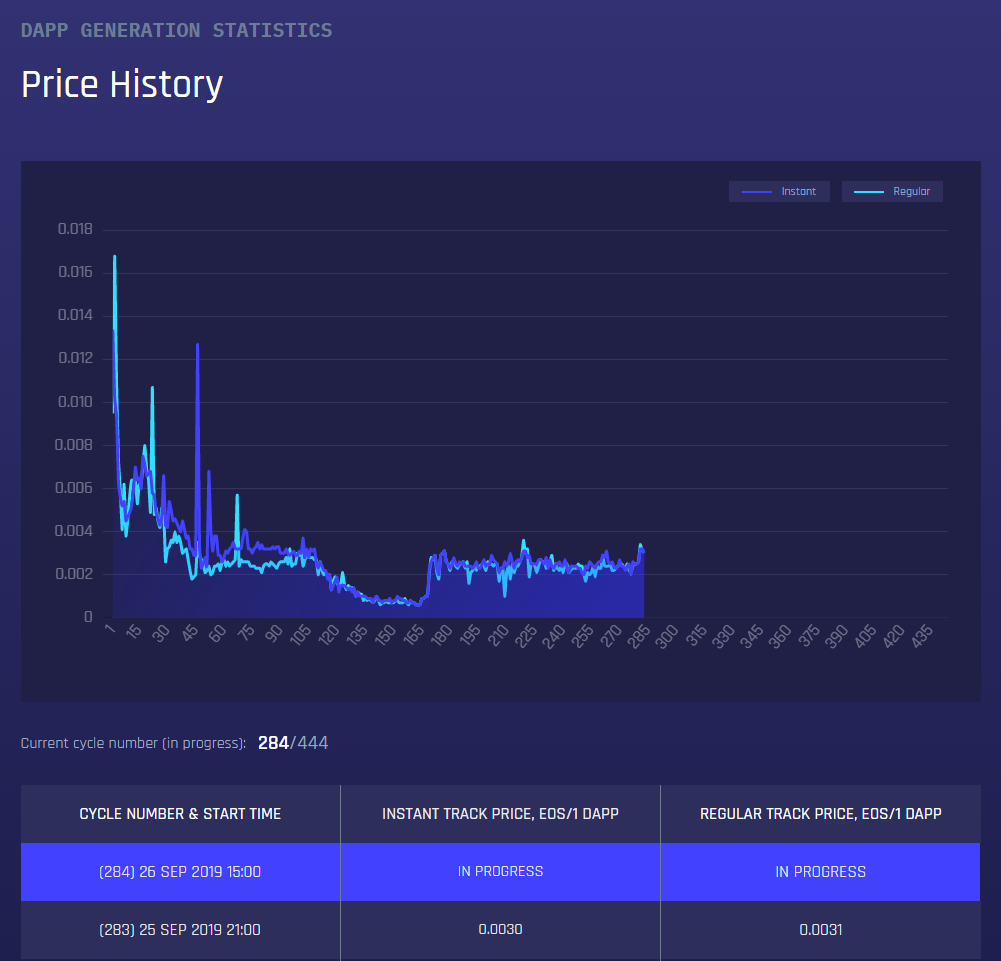
Task: Click the Instant Track Price column header
Action: tap(500, 814)
